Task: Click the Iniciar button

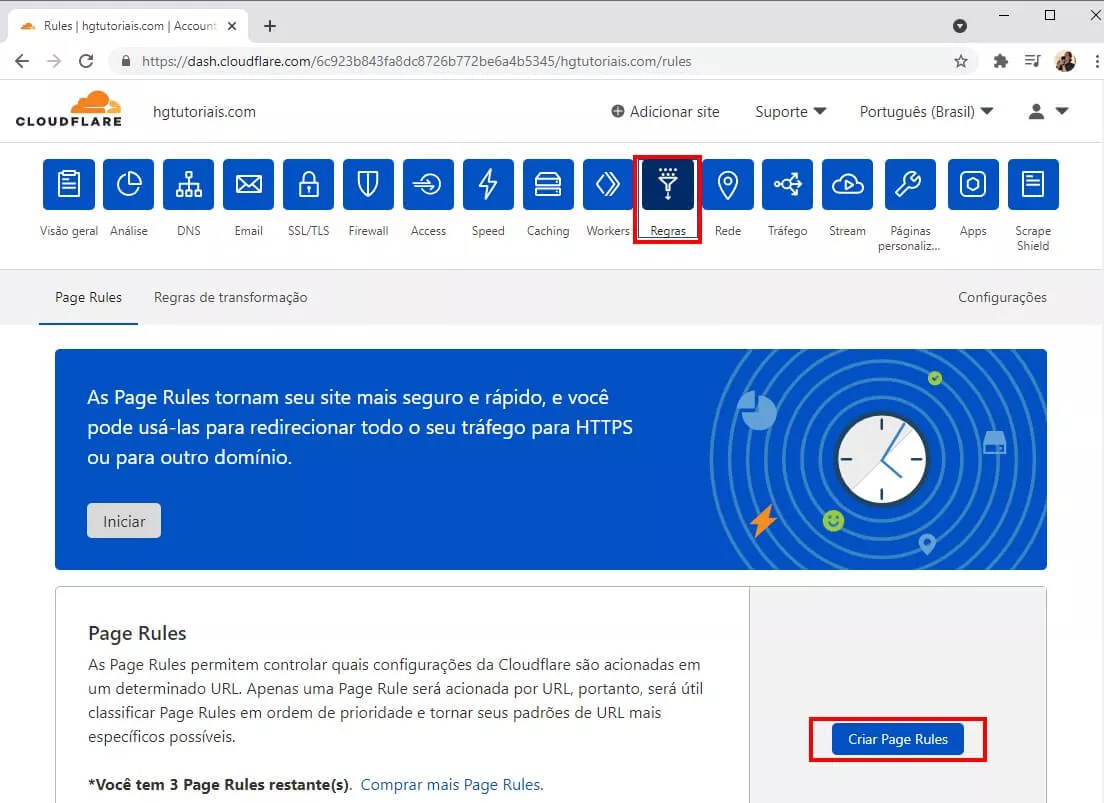Action: [x=124, y=521]
